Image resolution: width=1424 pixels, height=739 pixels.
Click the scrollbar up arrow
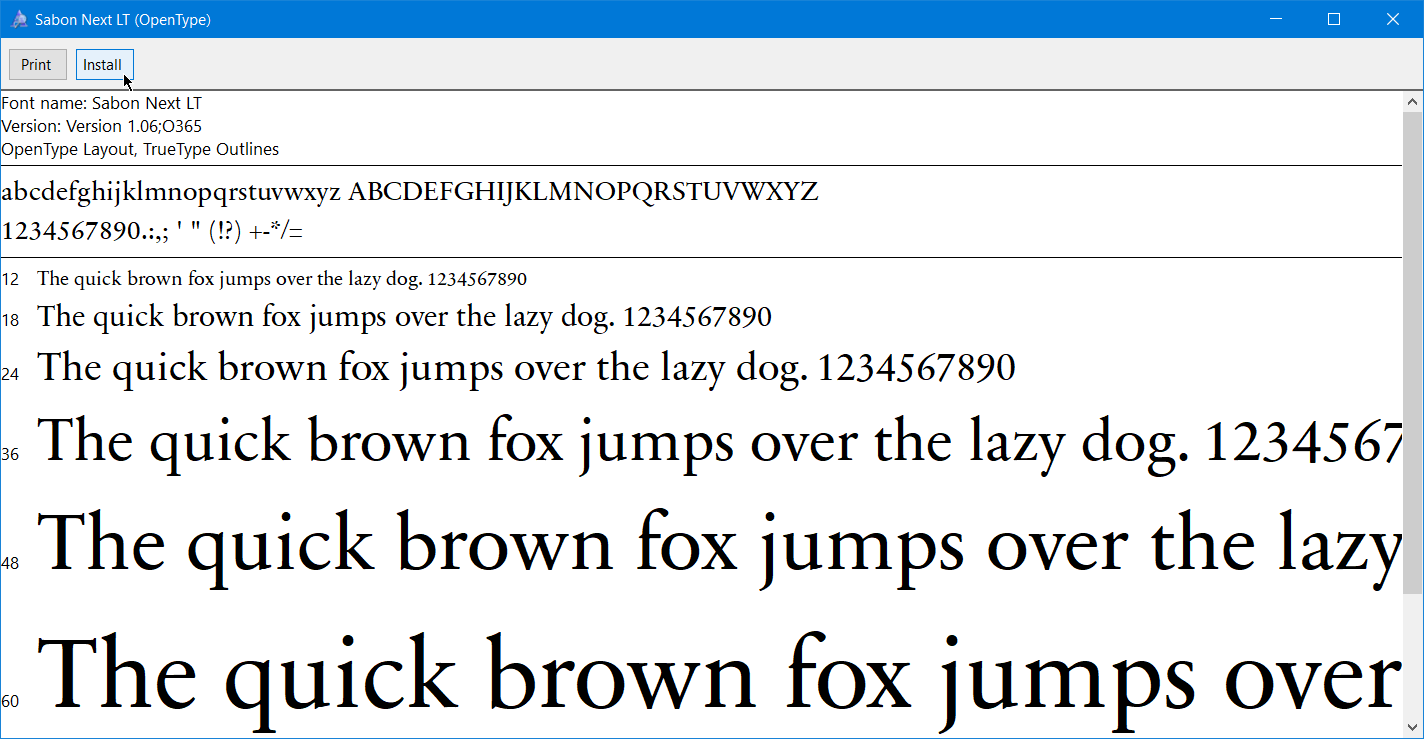point(1413,102)
